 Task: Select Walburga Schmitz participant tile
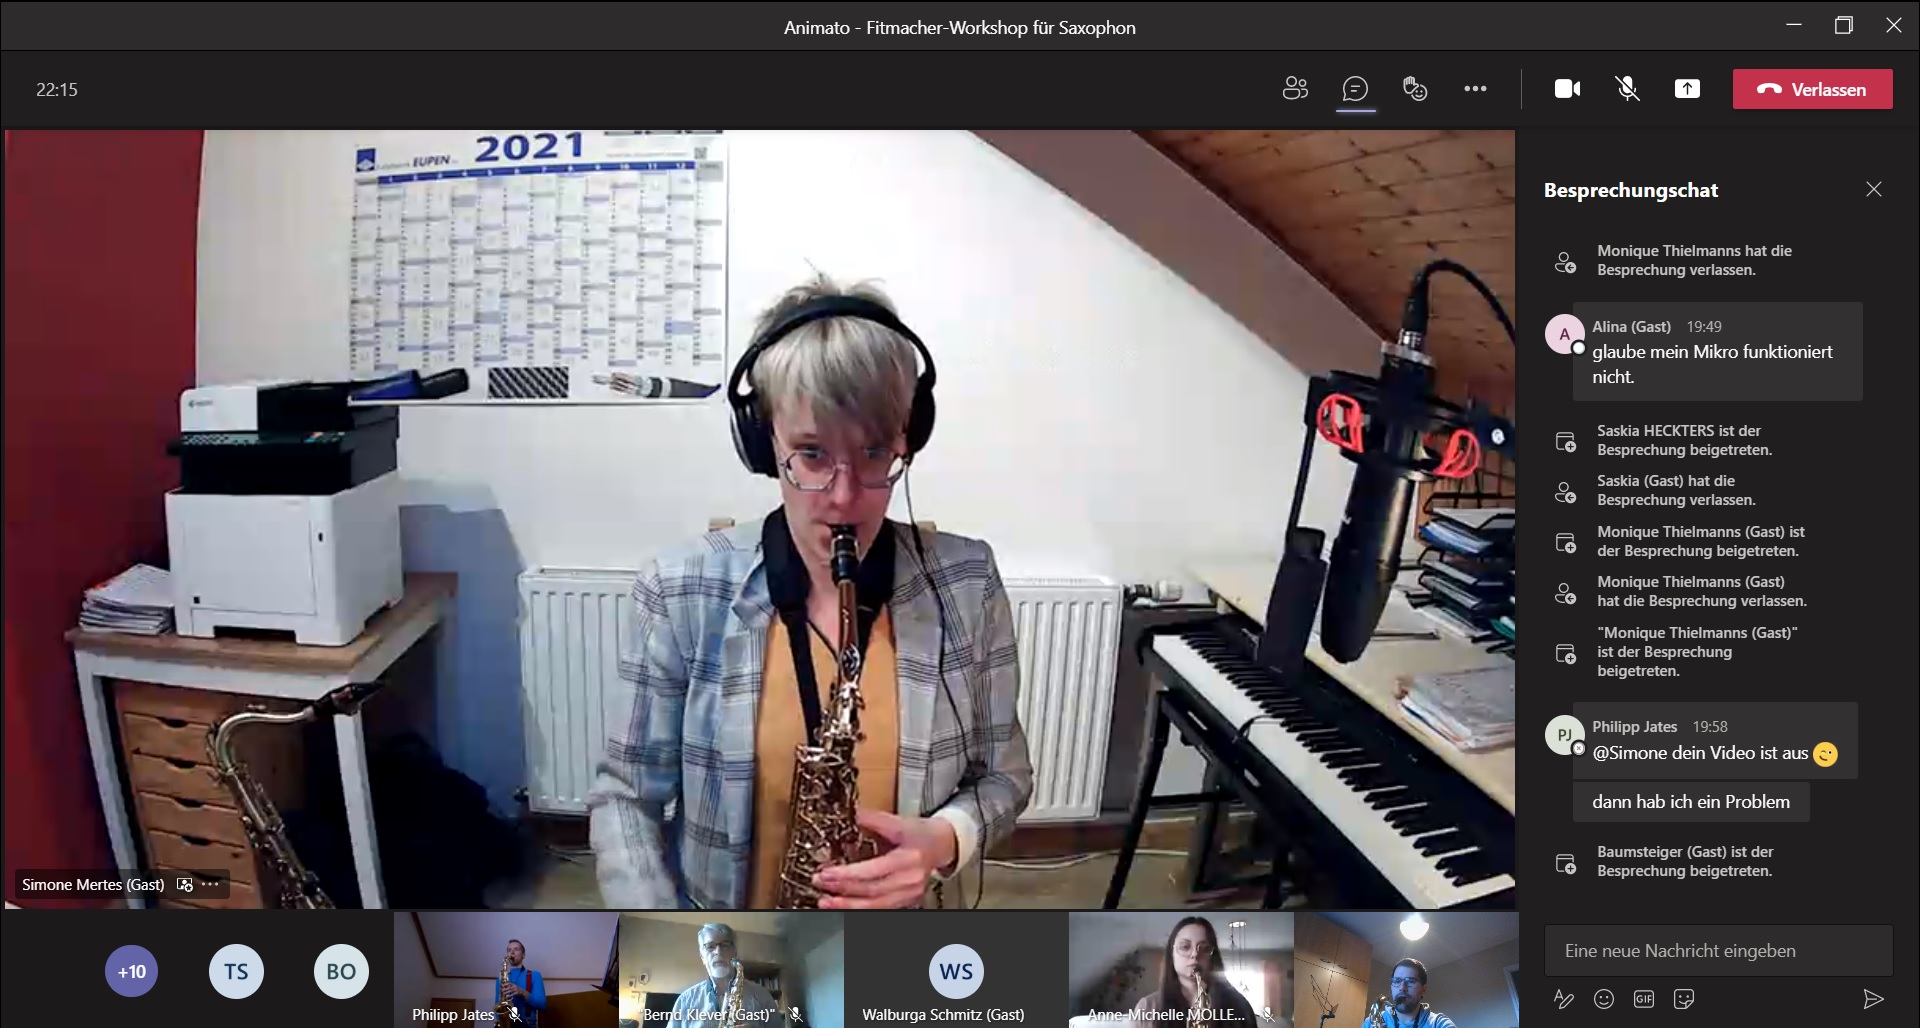pyautogui.click(x=956, y=969)
